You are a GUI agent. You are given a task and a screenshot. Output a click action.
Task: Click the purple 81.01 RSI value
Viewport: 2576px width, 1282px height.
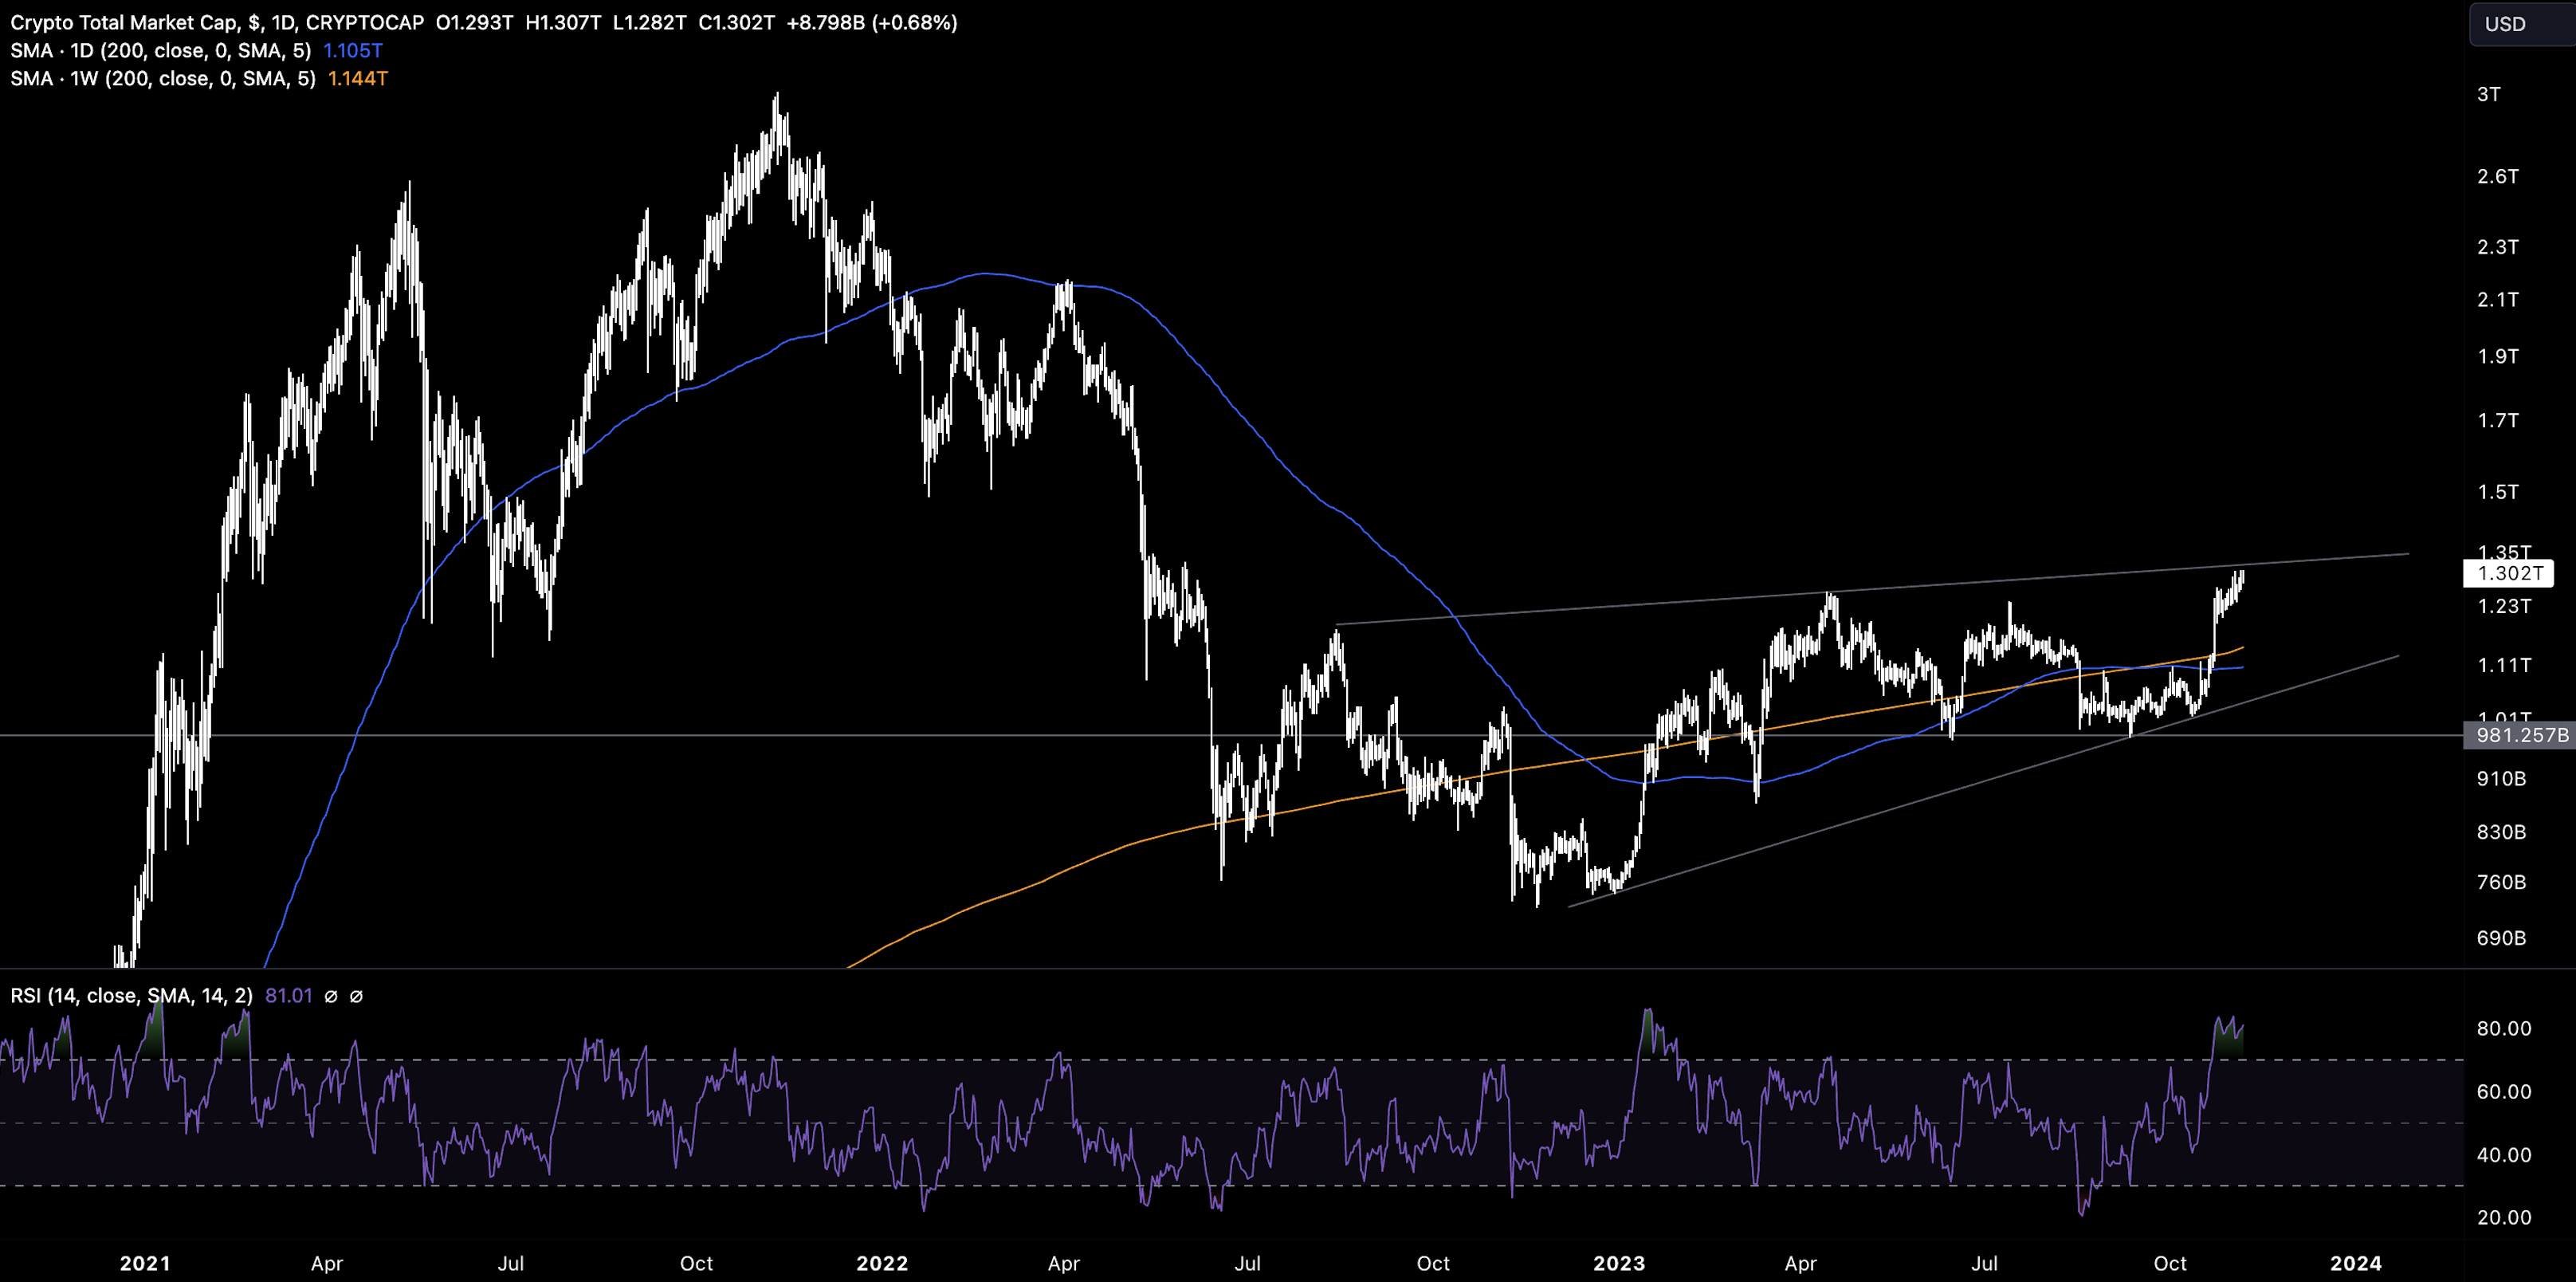coord(288,995)
